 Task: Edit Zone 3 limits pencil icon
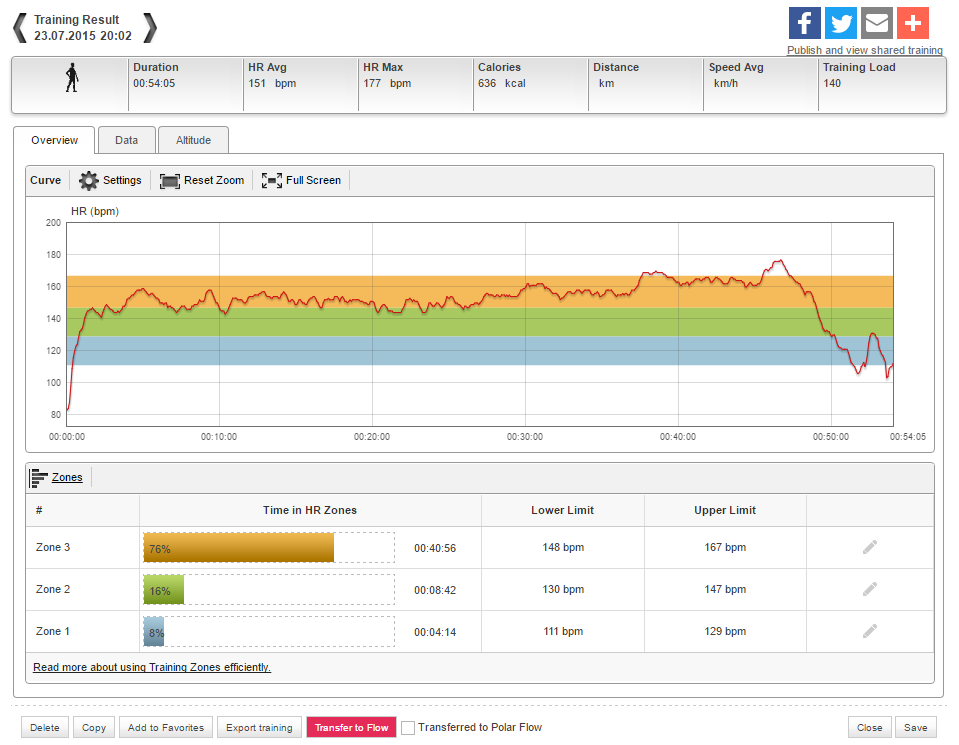[x=870, y=547]
